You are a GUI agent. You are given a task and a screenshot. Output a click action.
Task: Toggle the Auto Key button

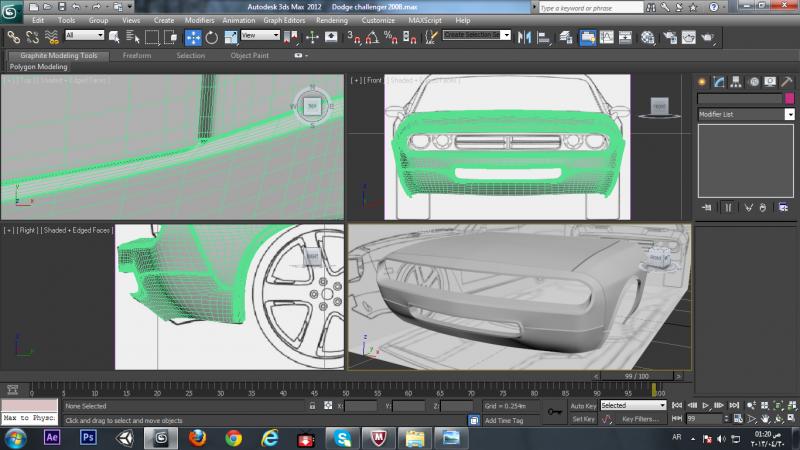[583, 406]
